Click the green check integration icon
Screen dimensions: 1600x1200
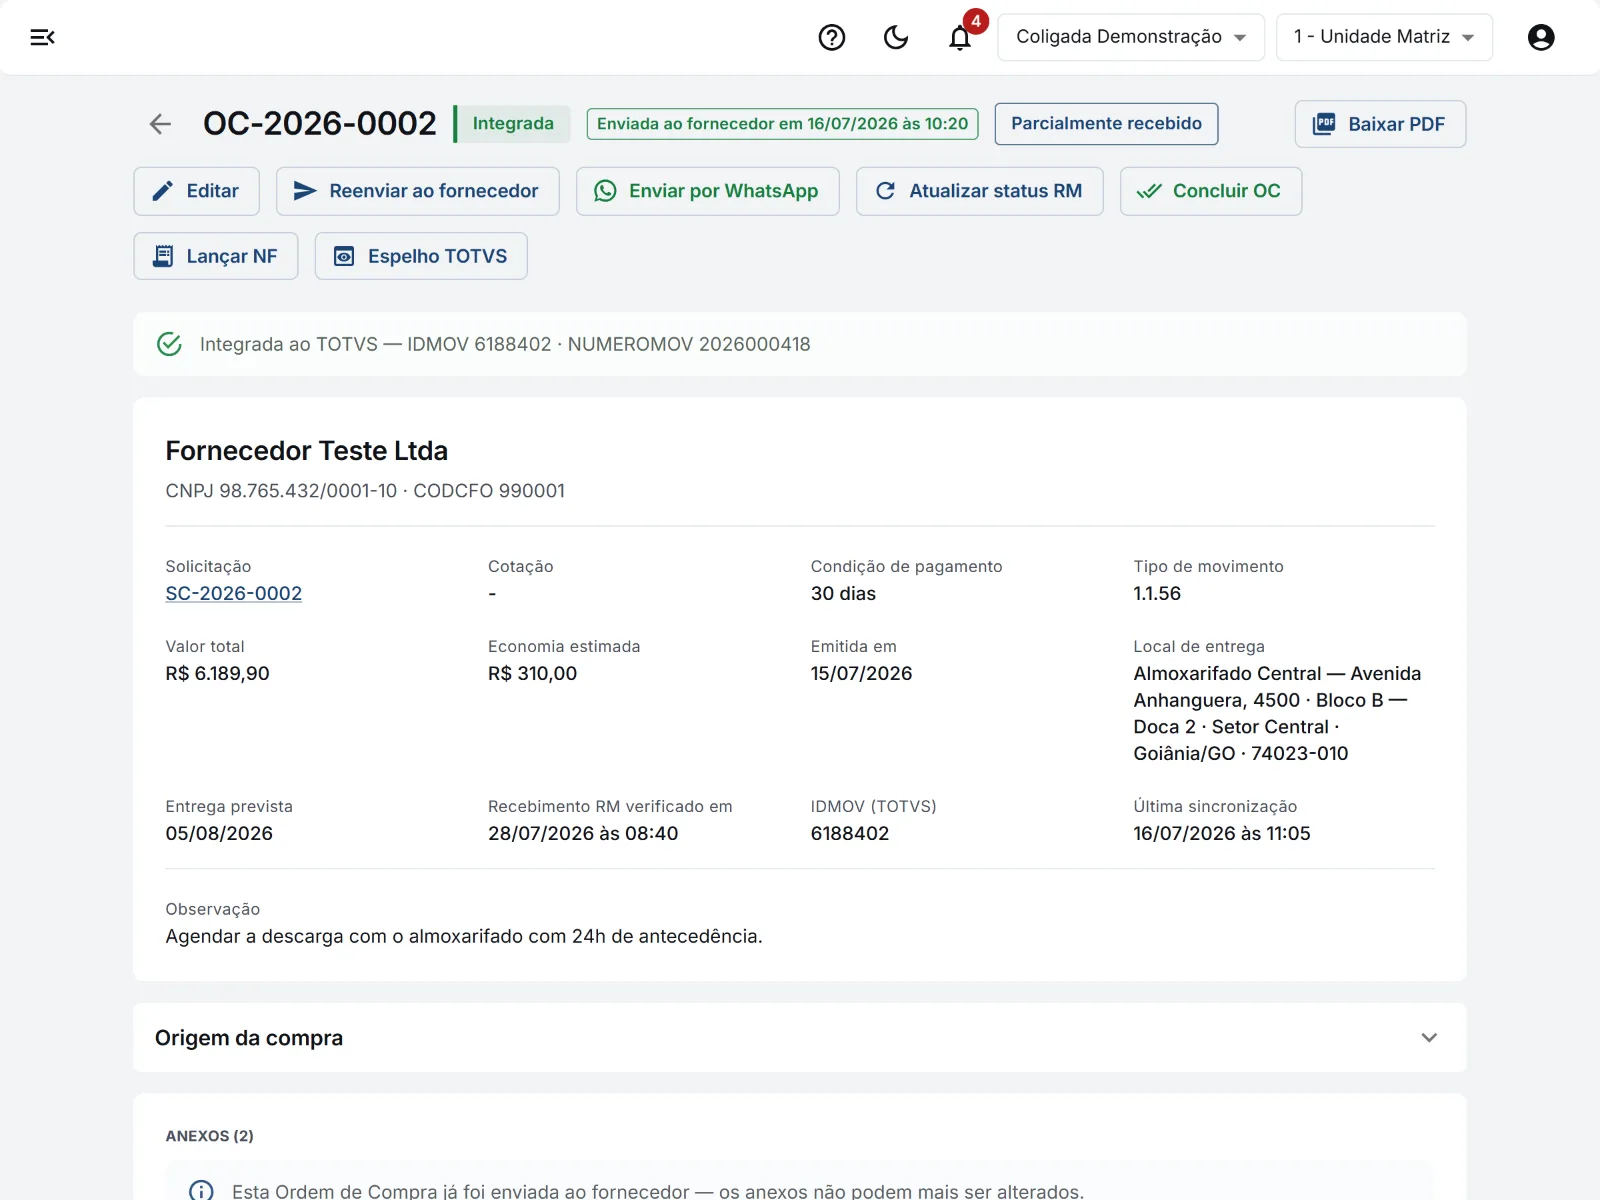(x=170, y=344)
